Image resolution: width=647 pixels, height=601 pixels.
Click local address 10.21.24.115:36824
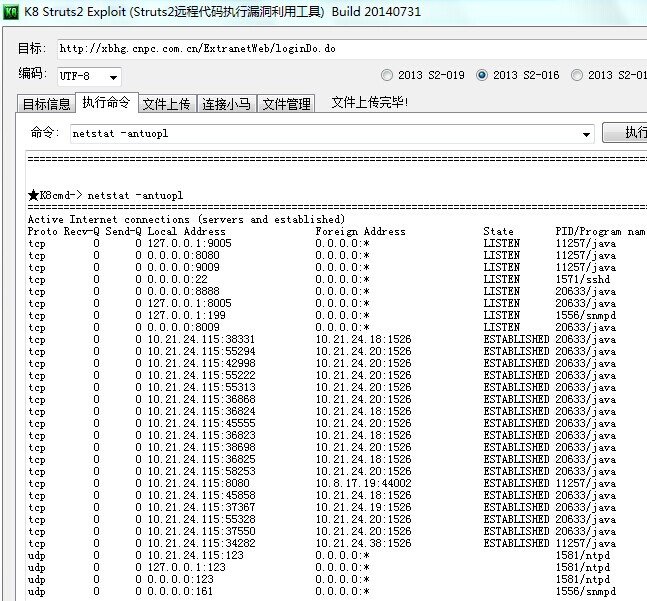201,411
